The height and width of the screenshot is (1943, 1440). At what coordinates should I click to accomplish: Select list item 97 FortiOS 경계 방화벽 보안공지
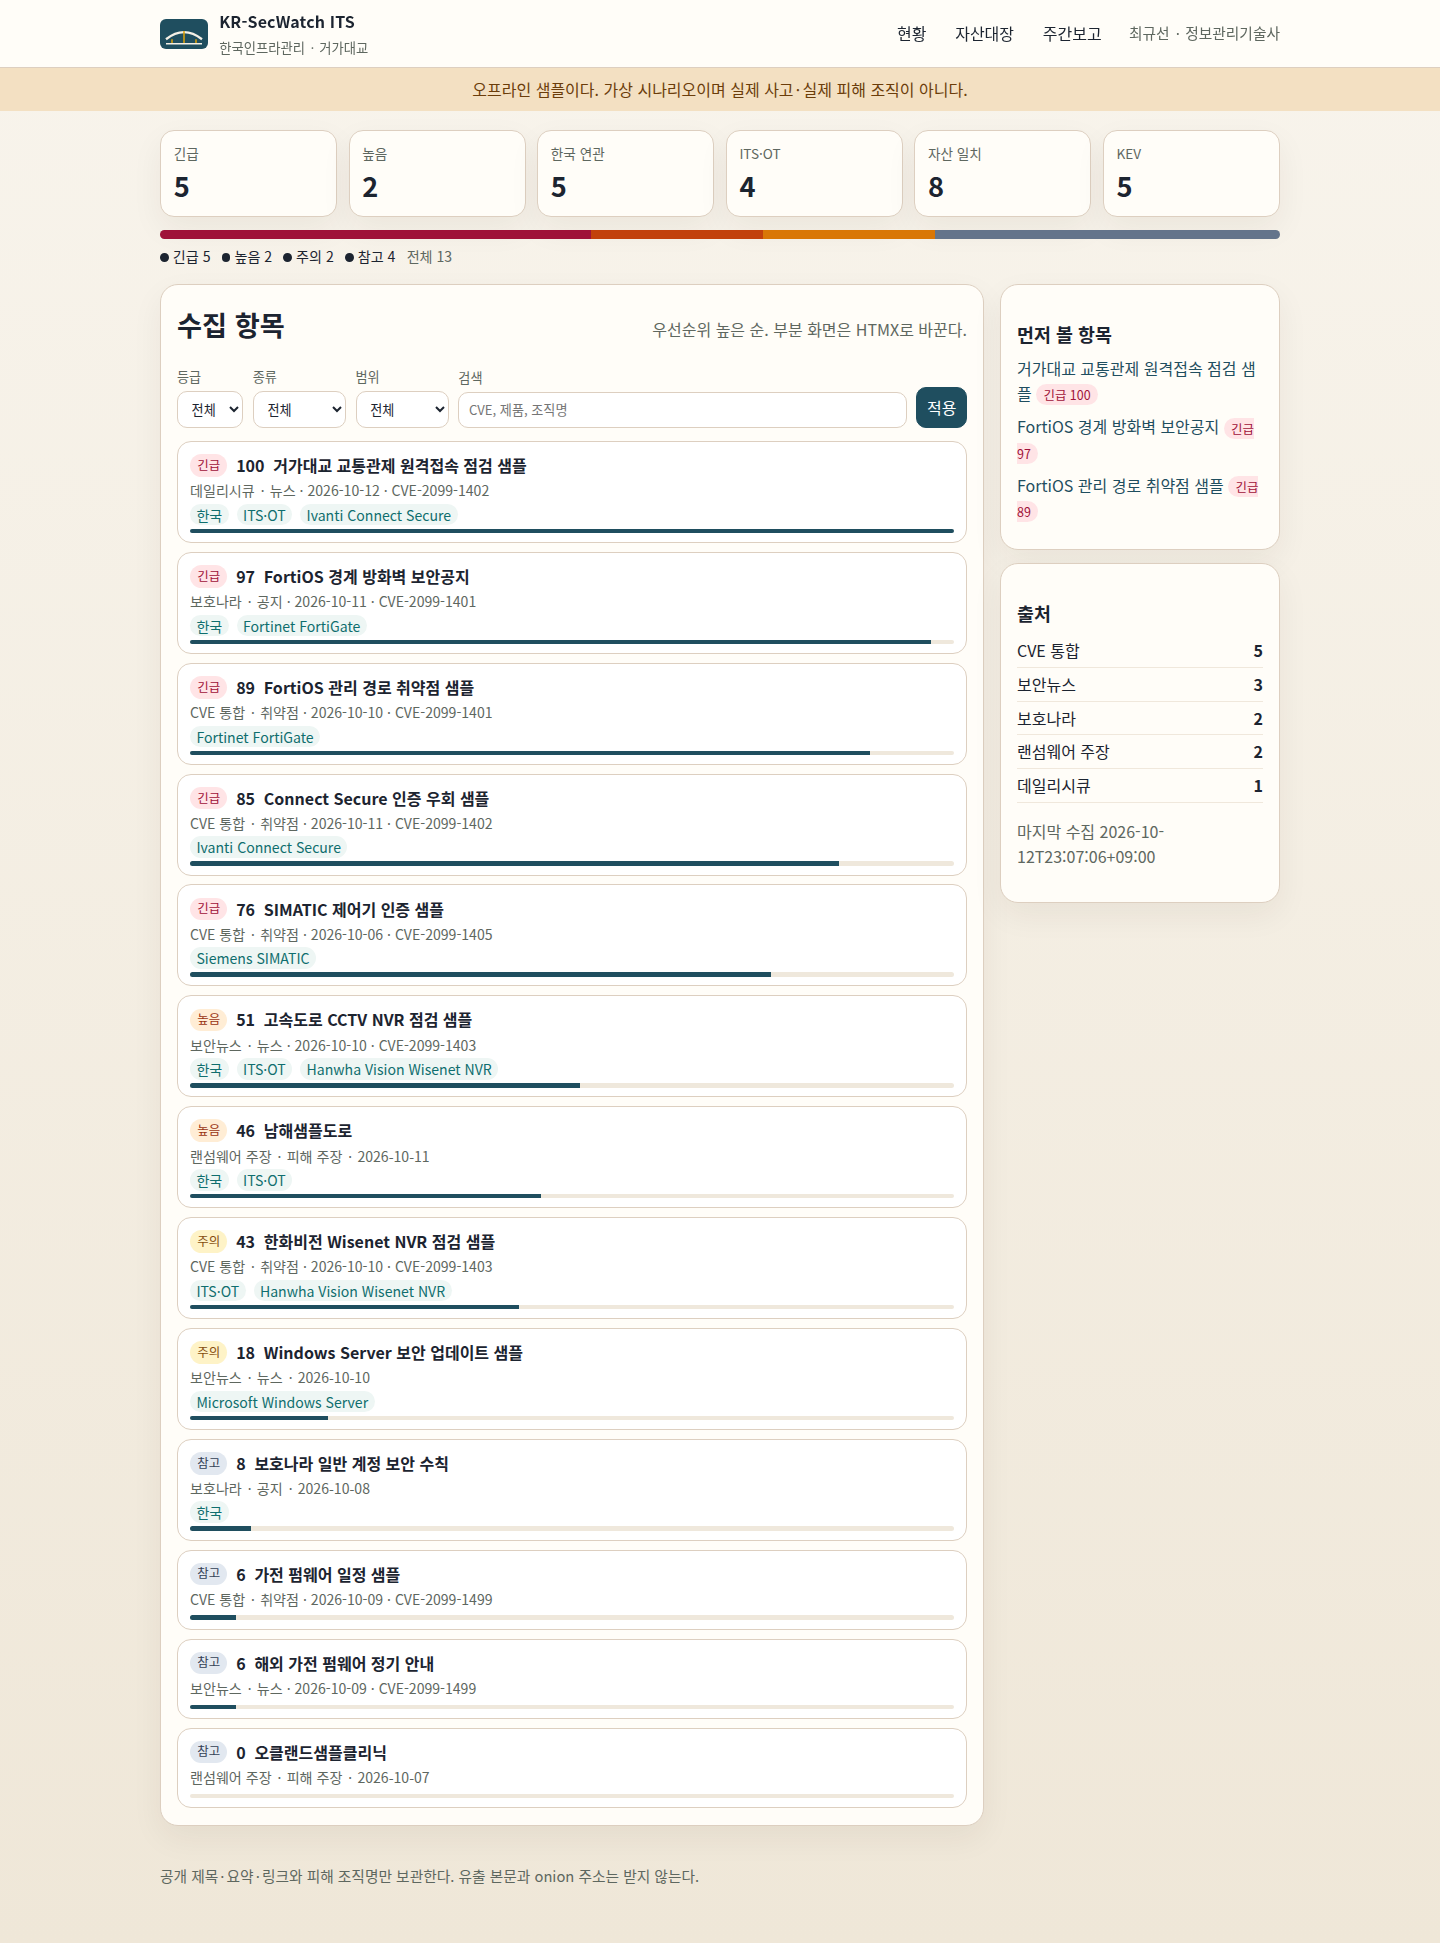(x=572, y=603)
